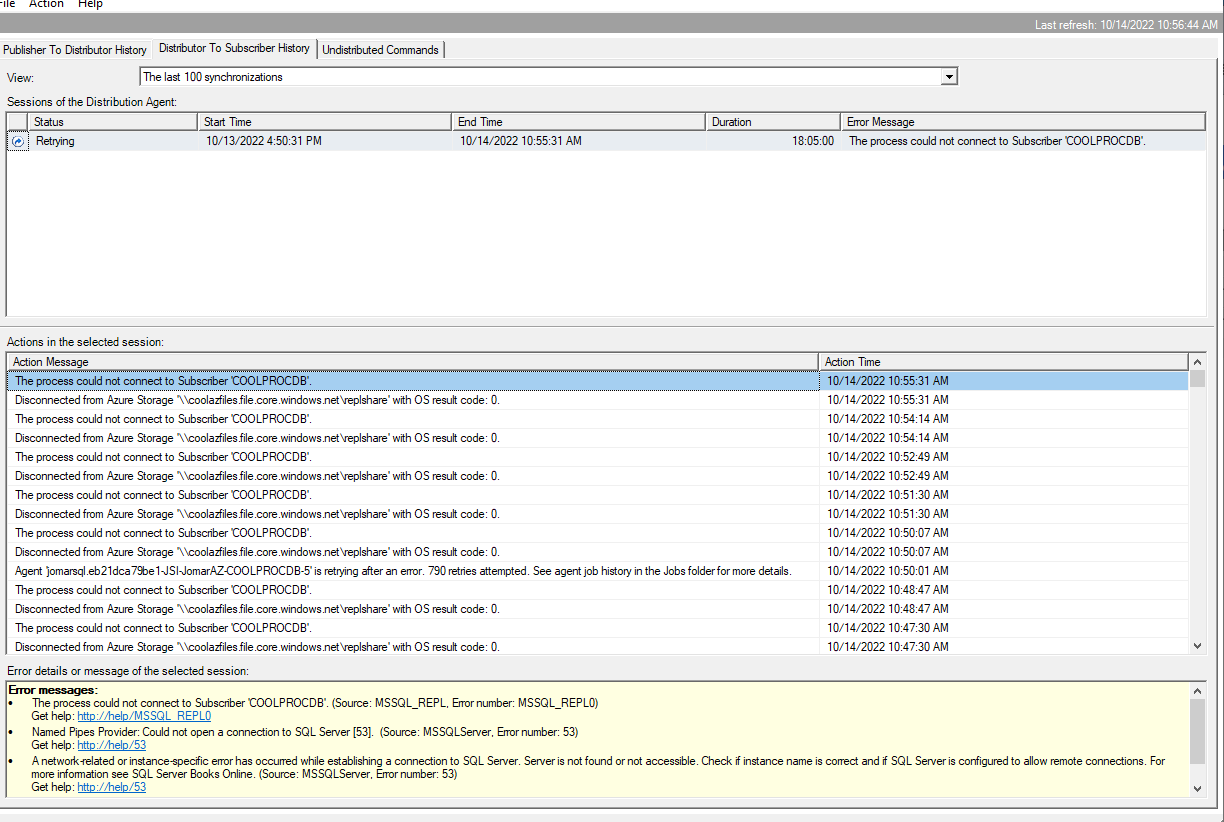Select the 'could not connect' action at 10:48:47 AM
This screenshot has width=1224, height=822.
pos(598,590)
